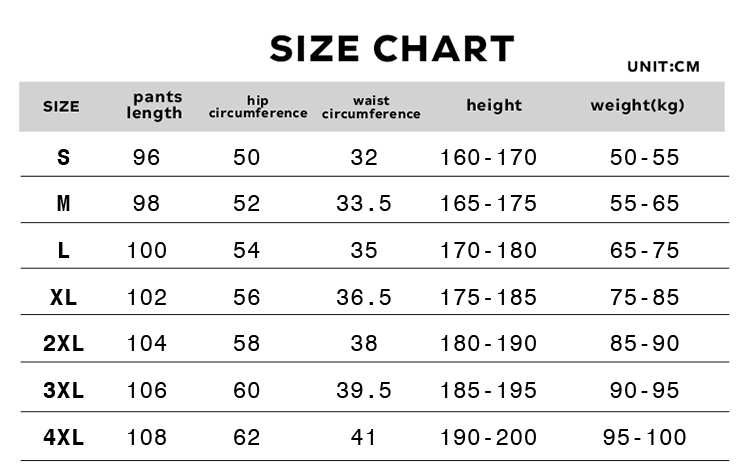Select the L size row label
This screenshot has height=474, width=750.
[63, 250]
